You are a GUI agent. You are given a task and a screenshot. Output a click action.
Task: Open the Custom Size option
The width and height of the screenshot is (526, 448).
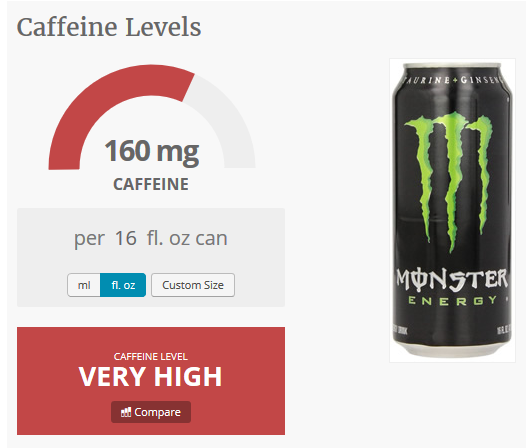(x=193, y=285)
